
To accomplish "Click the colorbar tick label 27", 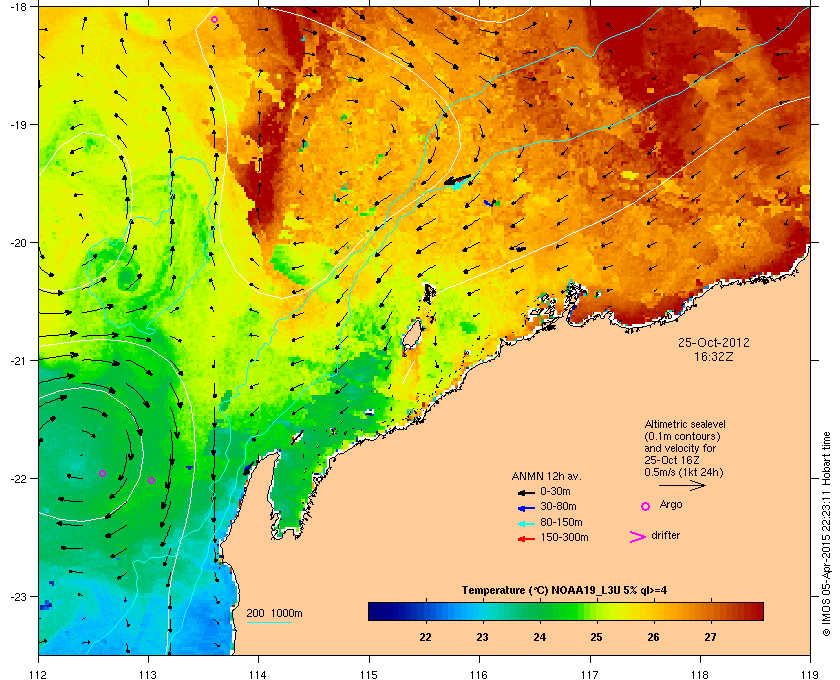I will 710,638.
